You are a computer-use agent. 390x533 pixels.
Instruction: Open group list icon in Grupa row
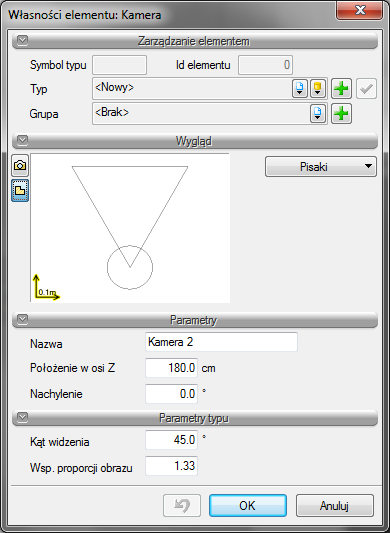318,114
